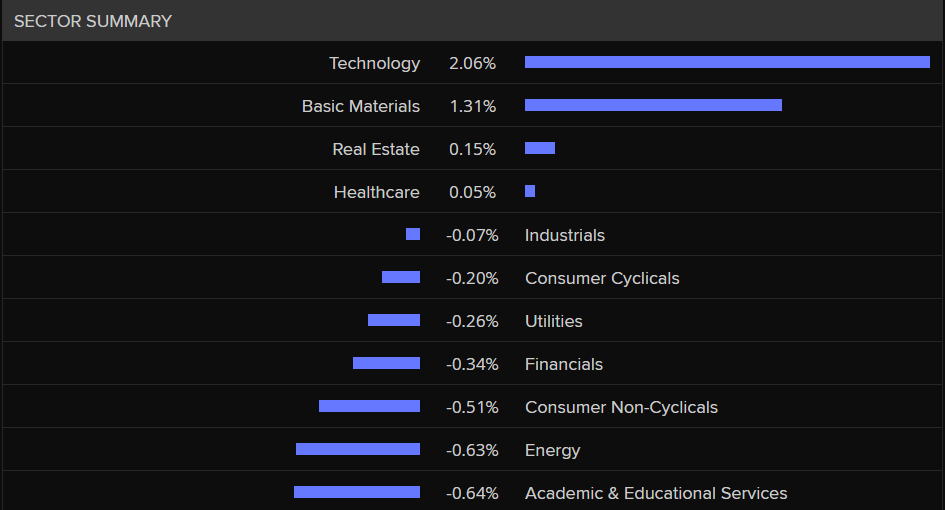Select the Energy sector label
Image resolution: width=945 pixels, height=510 pixels.
pos(552,450)
